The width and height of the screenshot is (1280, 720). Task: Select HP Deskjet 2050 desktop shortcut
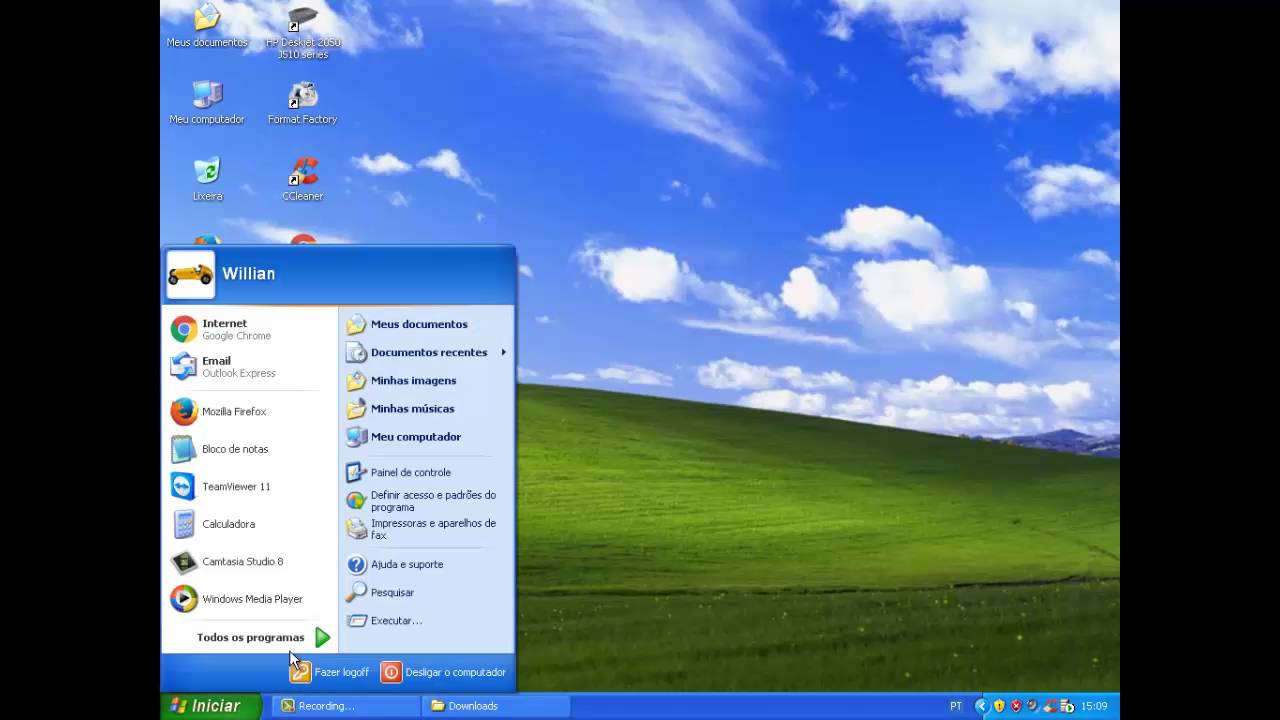(303, 32)
